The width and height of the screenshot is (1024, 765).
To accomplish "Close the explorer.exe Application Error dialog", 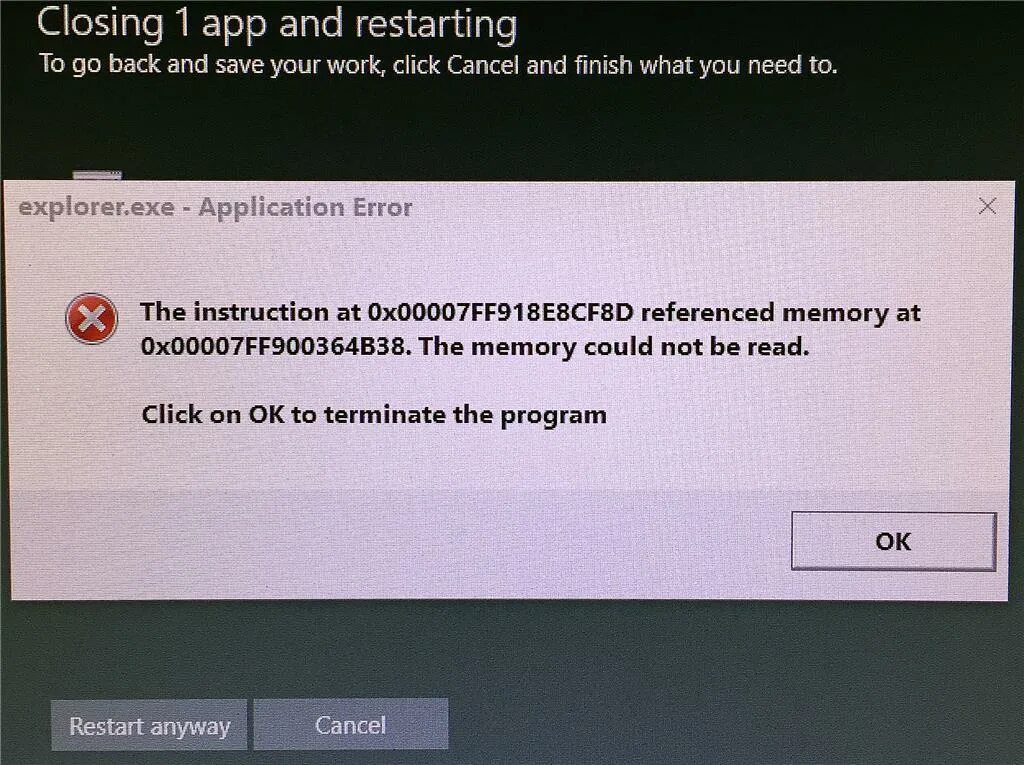I will click(987, 206).
